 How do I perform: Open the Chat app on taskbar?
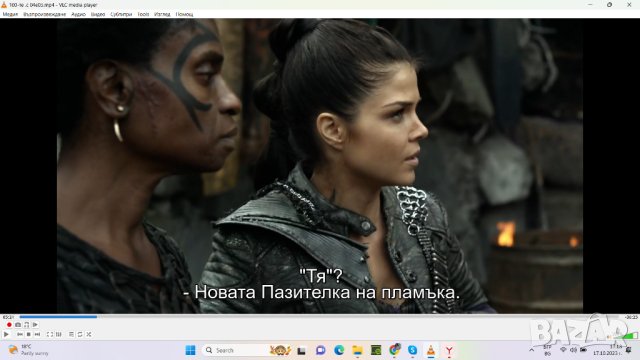(320, 350)
